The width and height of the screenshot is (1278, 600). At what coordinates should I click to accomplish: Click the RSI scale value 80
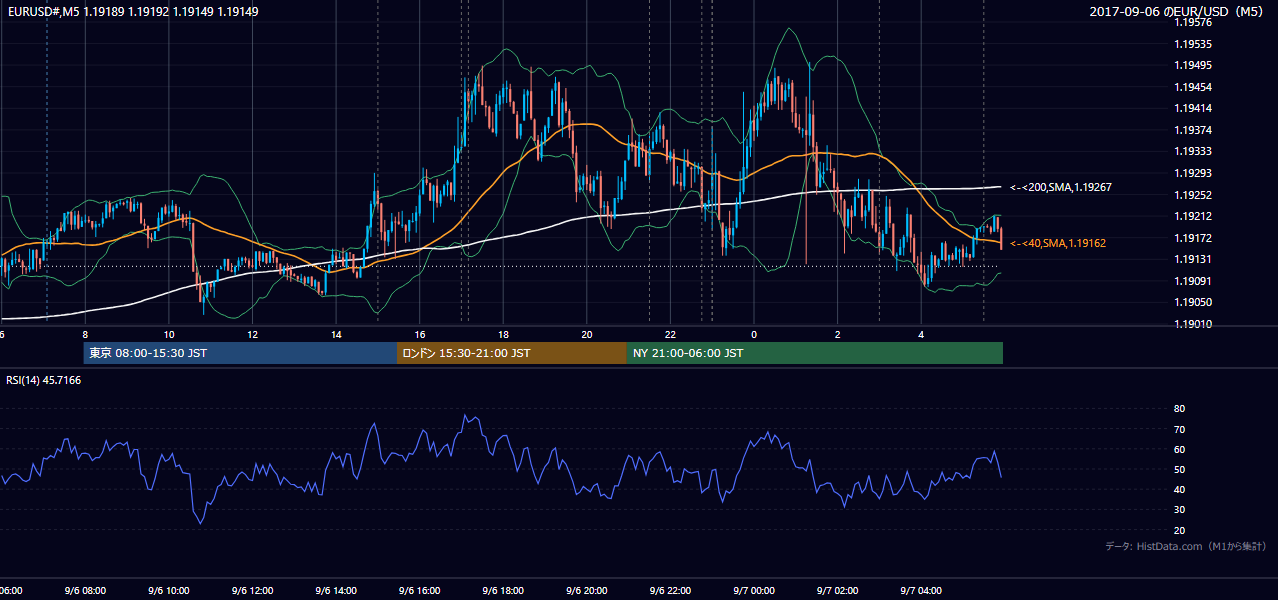click(x=1179, y=409)
